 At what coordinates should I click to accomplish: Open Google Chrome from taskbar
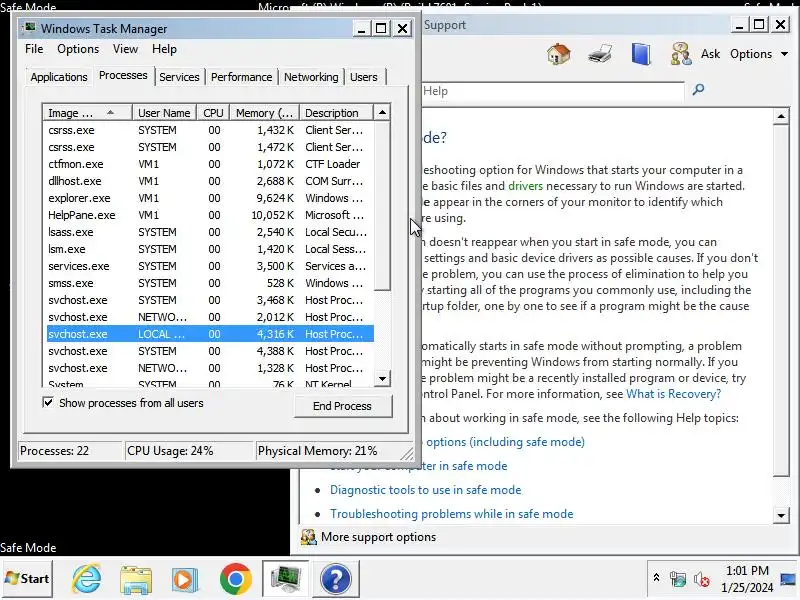(235, 579)
